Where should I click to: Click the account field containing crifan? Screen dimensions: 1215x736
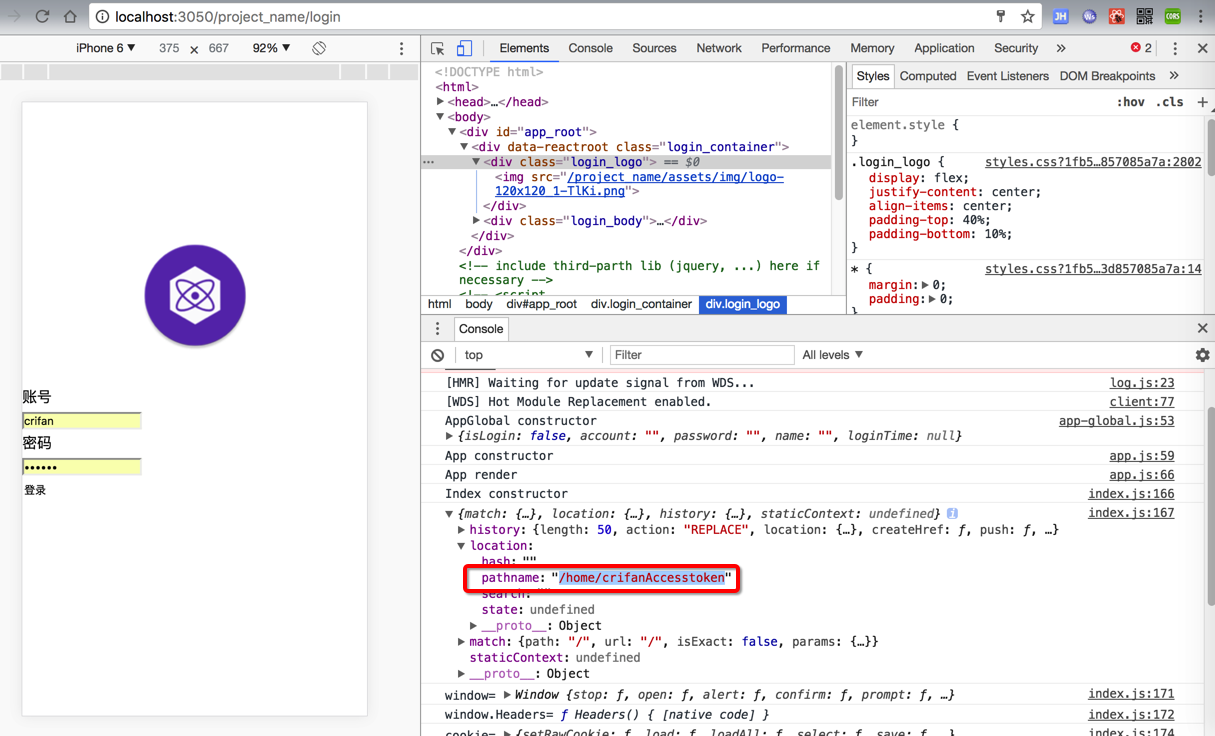(82, 421)
